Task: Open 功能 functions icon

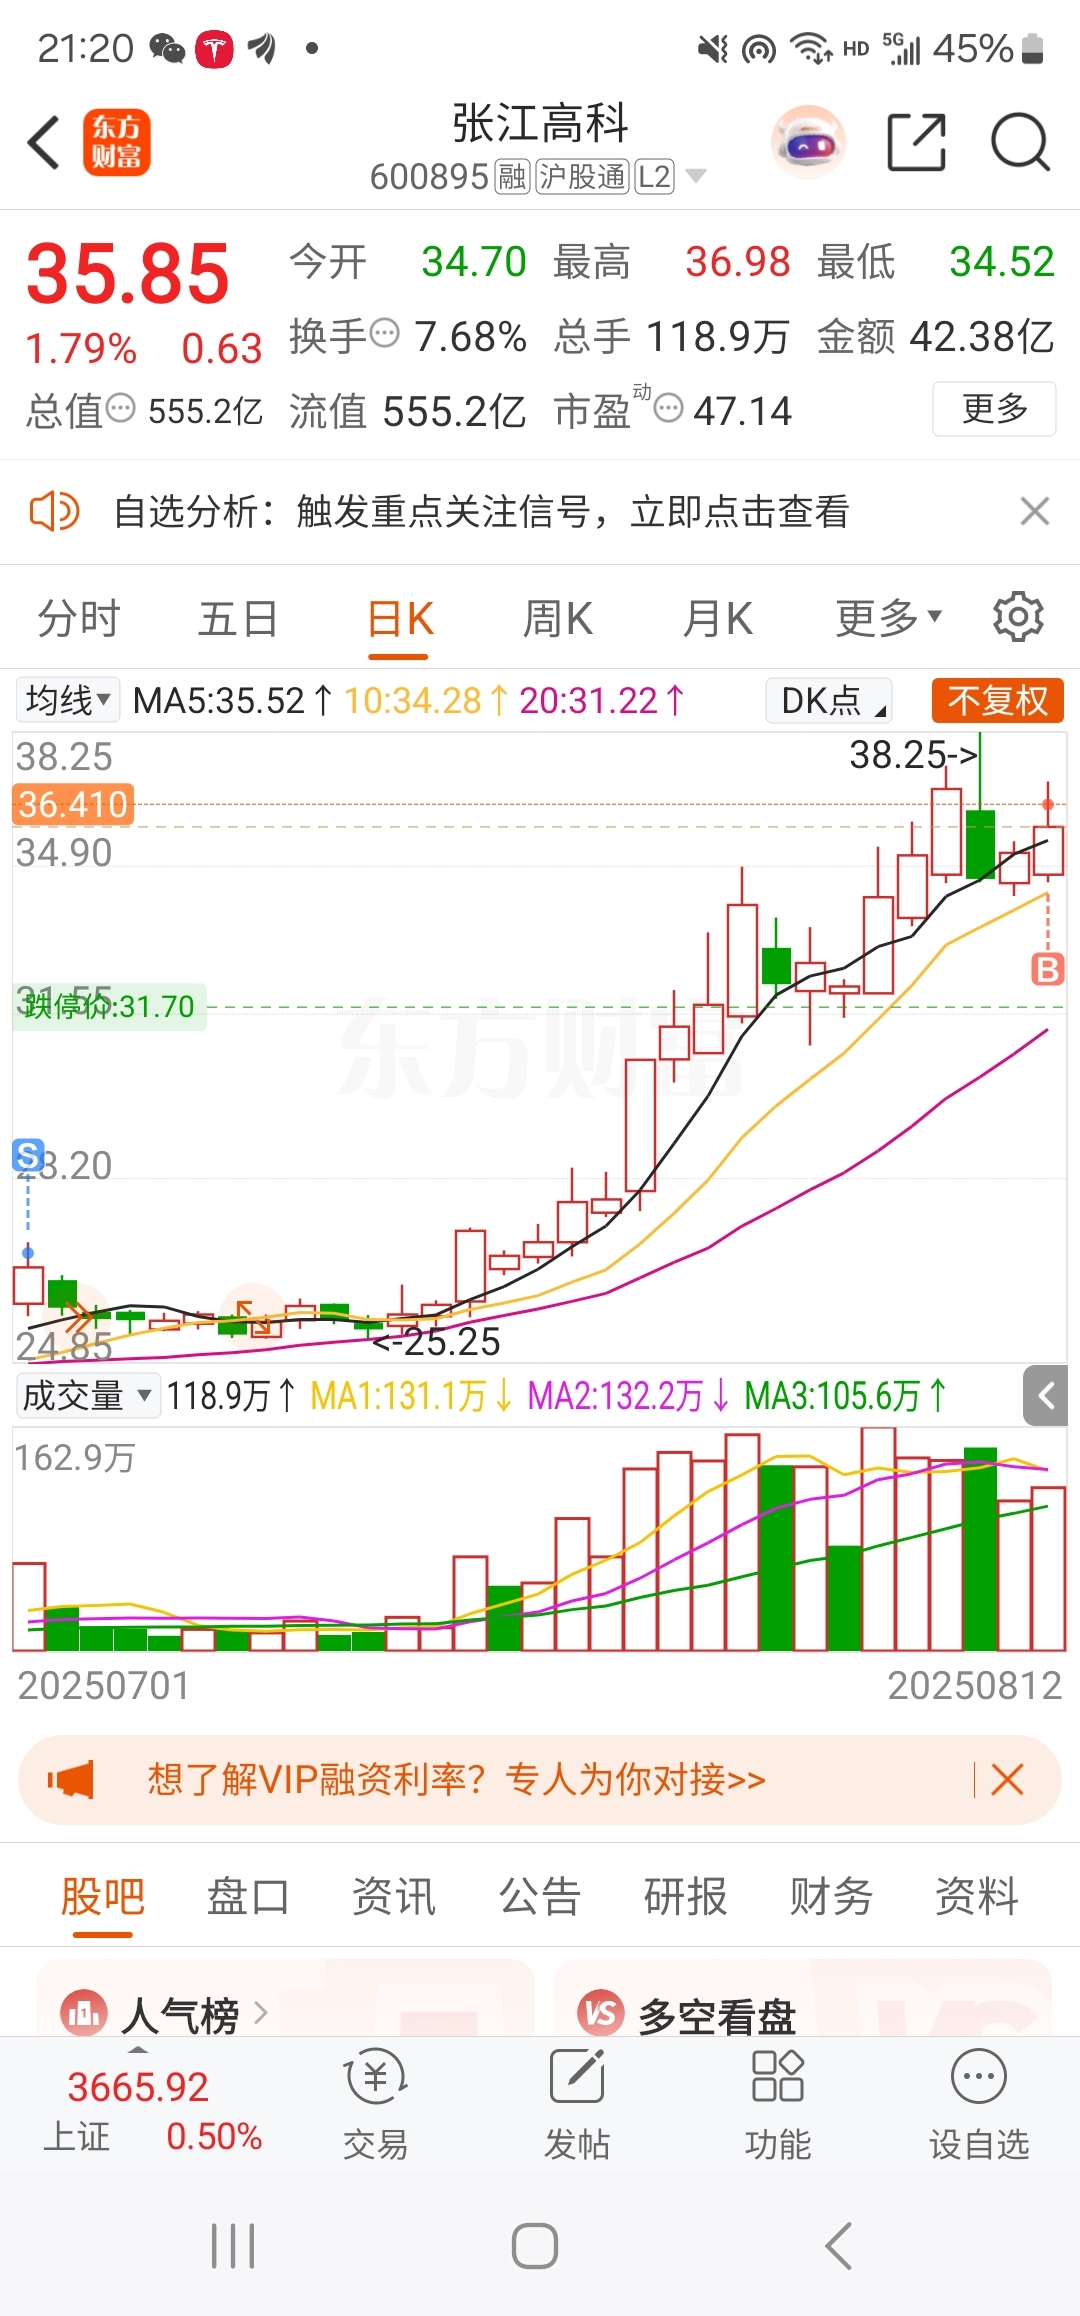Action: (x=778, y=2104)
